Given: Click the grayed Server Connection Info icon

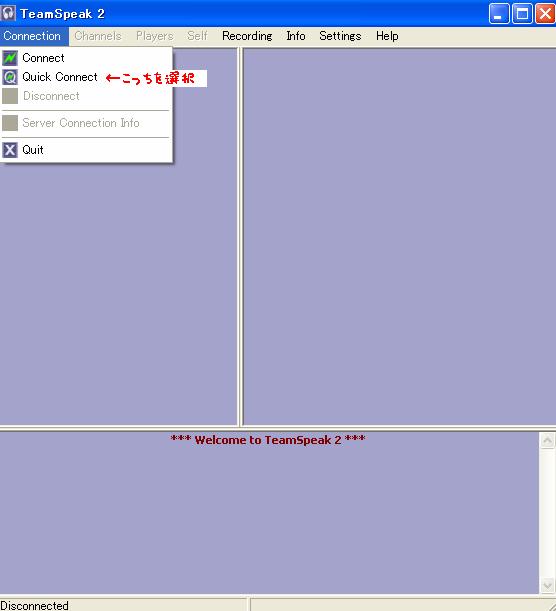Looking at the screenshot, I should click(x=10, y=123).
